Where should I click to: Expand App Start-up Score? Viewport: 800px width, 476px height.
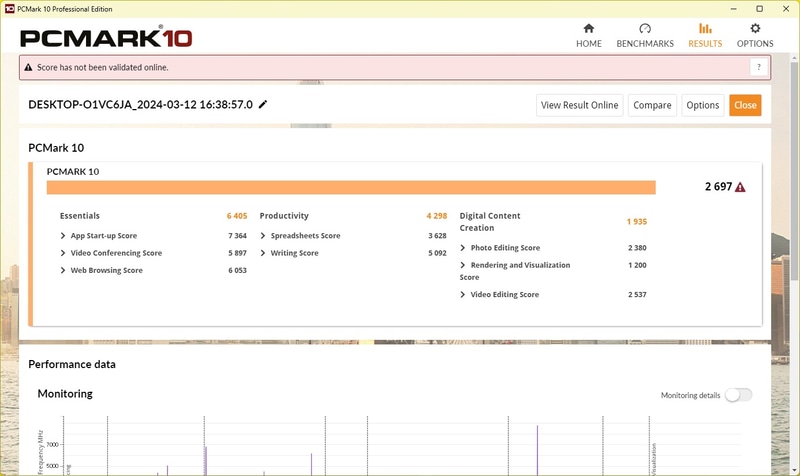pos(63,236)
